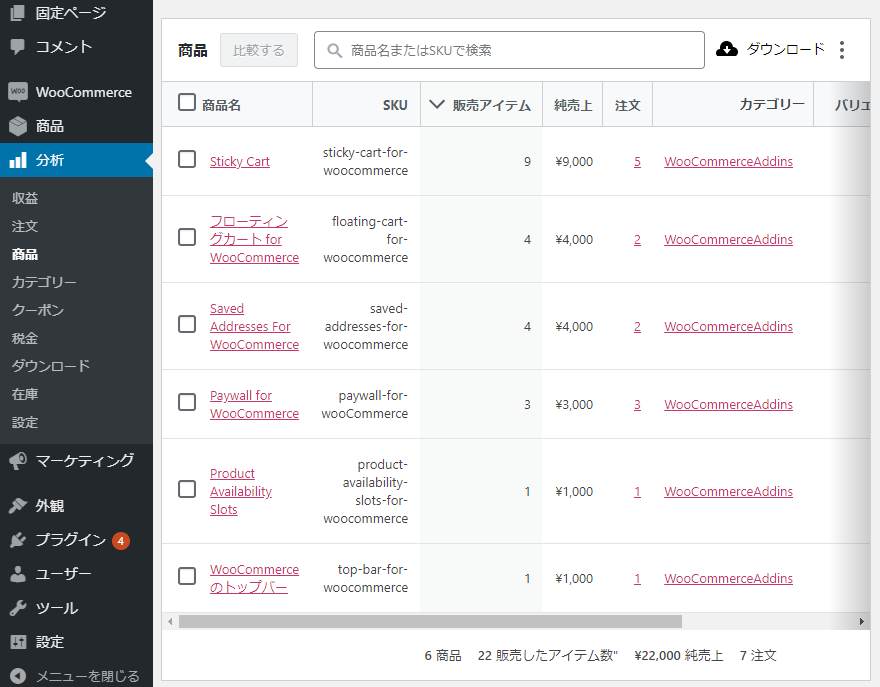Click the 設定 sliders icon at sidebar bottom
The height and width of the screenshot is (687, 880).
coord(18,642)
